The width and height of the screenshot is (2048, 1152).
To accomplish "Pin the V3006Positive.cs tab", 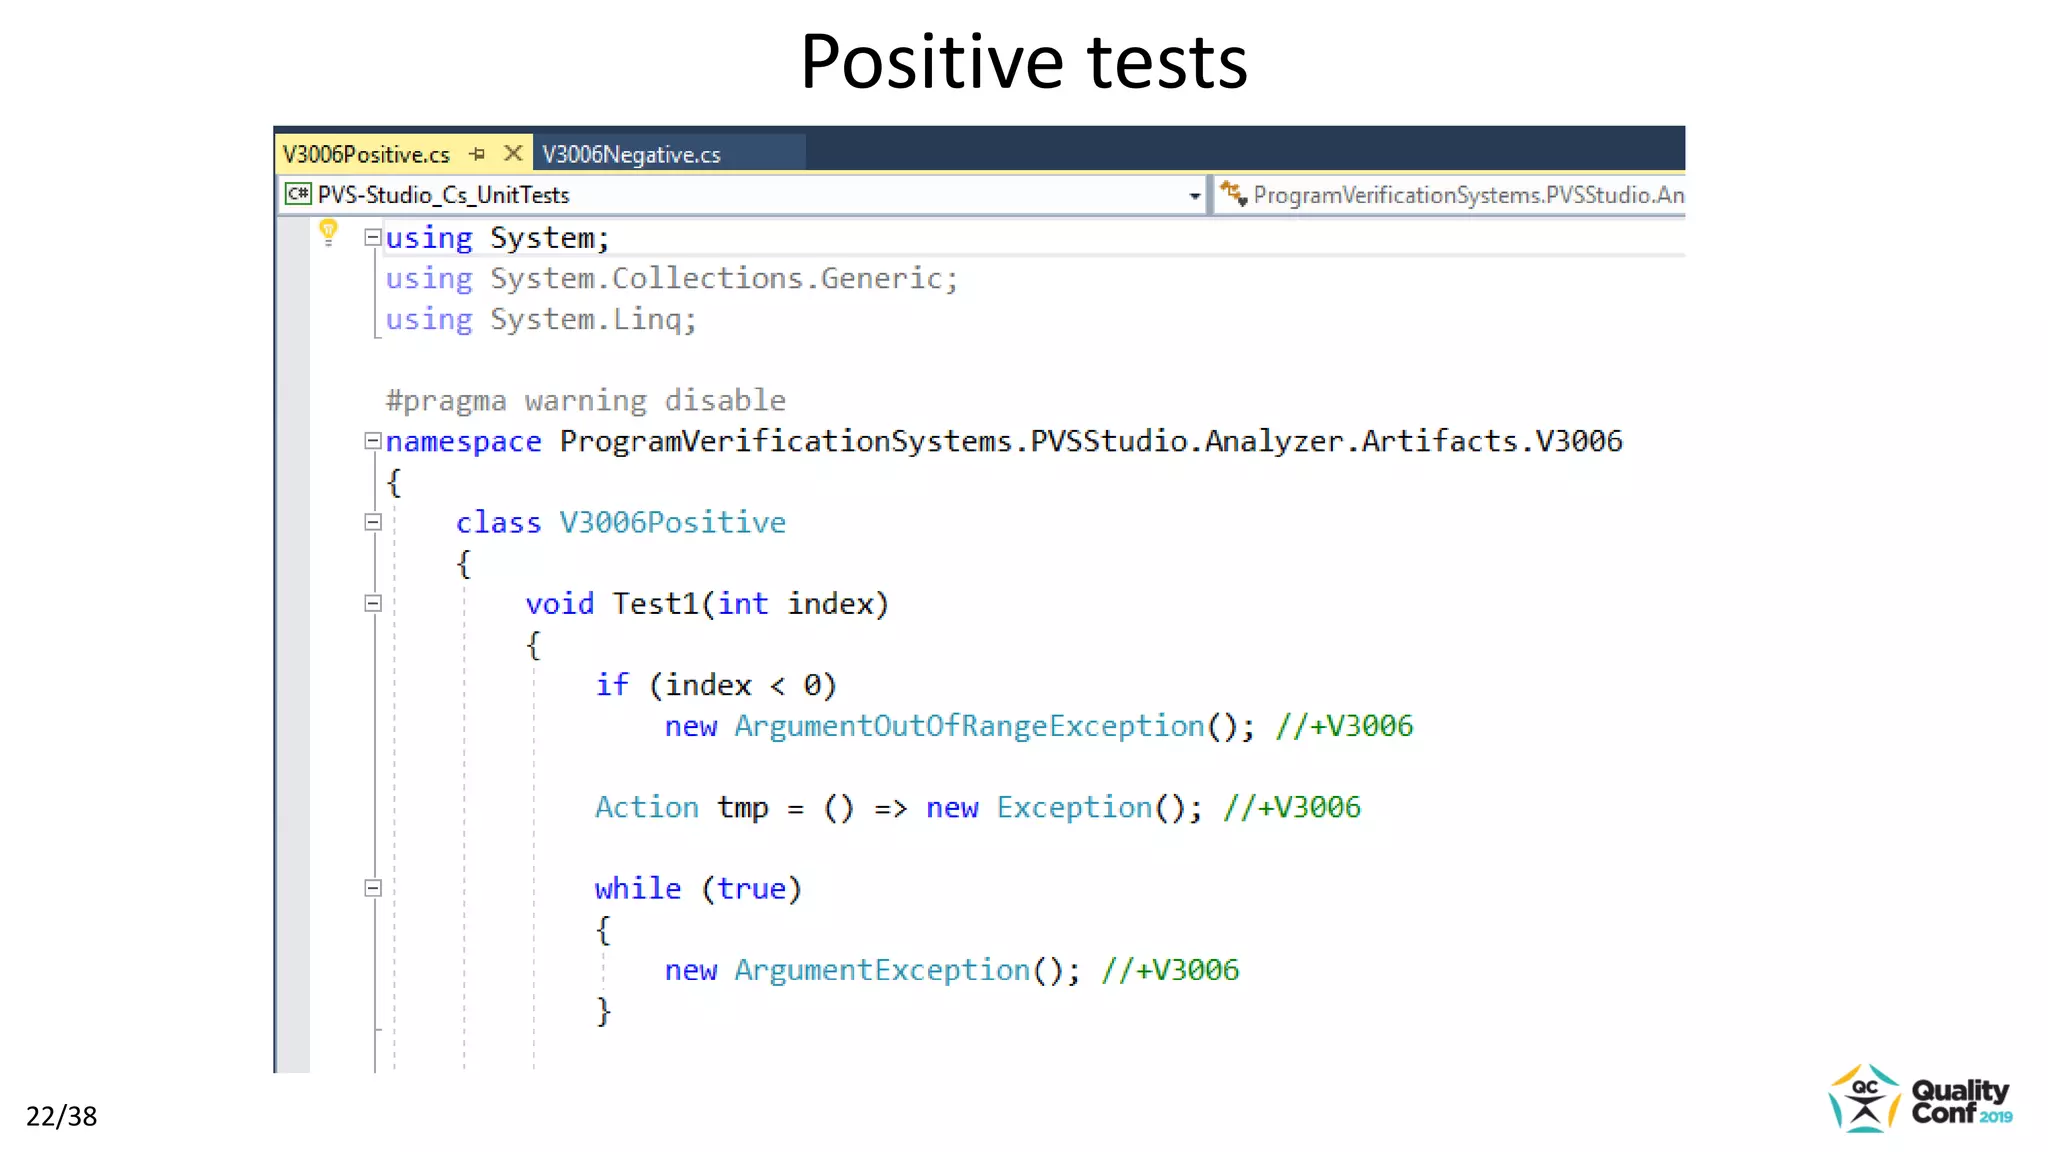I will click(x=477, y=154).
